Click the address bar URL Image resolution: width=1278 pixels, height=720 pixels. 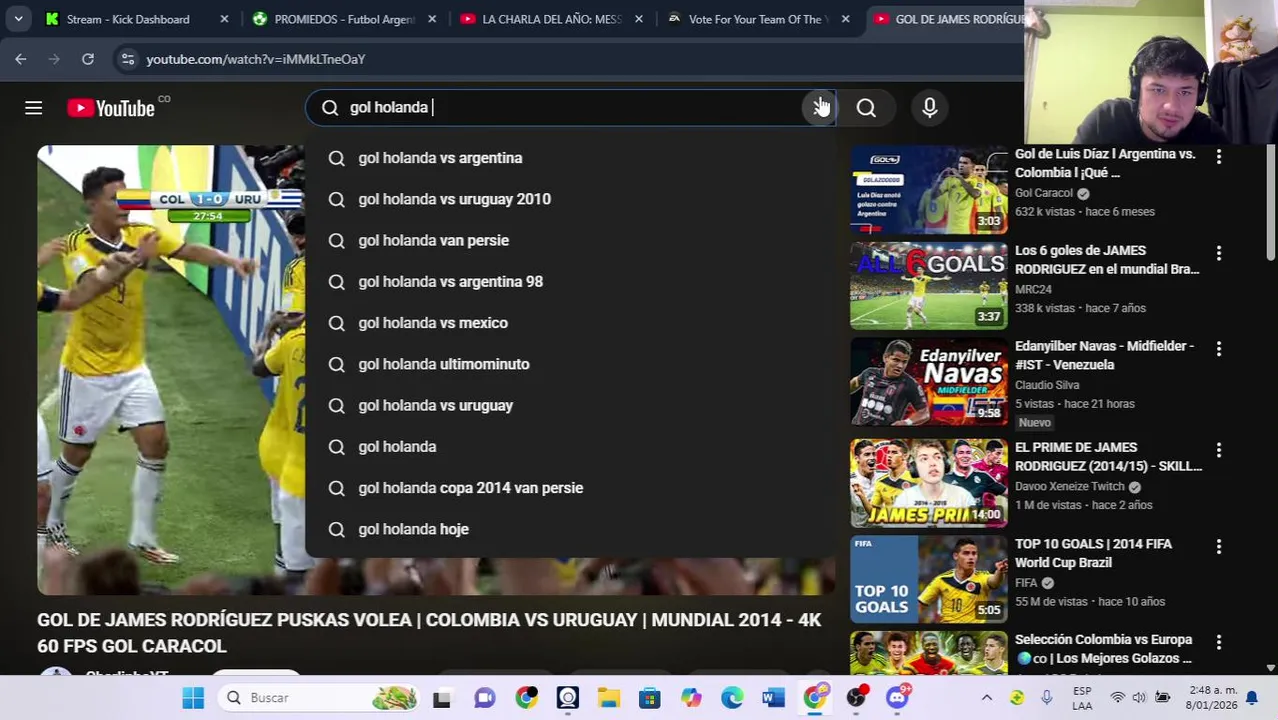[x=256, y=60]
